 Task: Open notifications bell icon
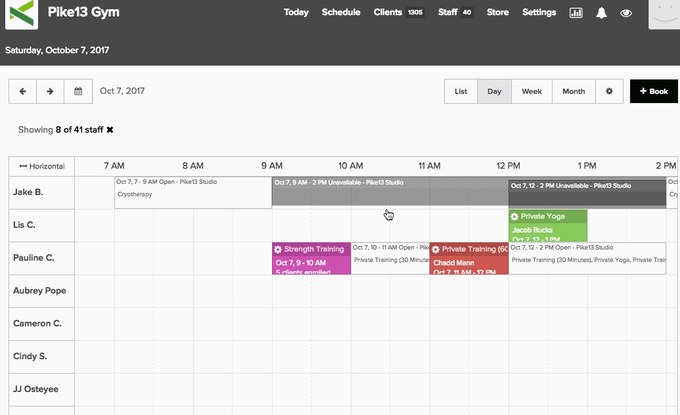[x=601, y=13]
